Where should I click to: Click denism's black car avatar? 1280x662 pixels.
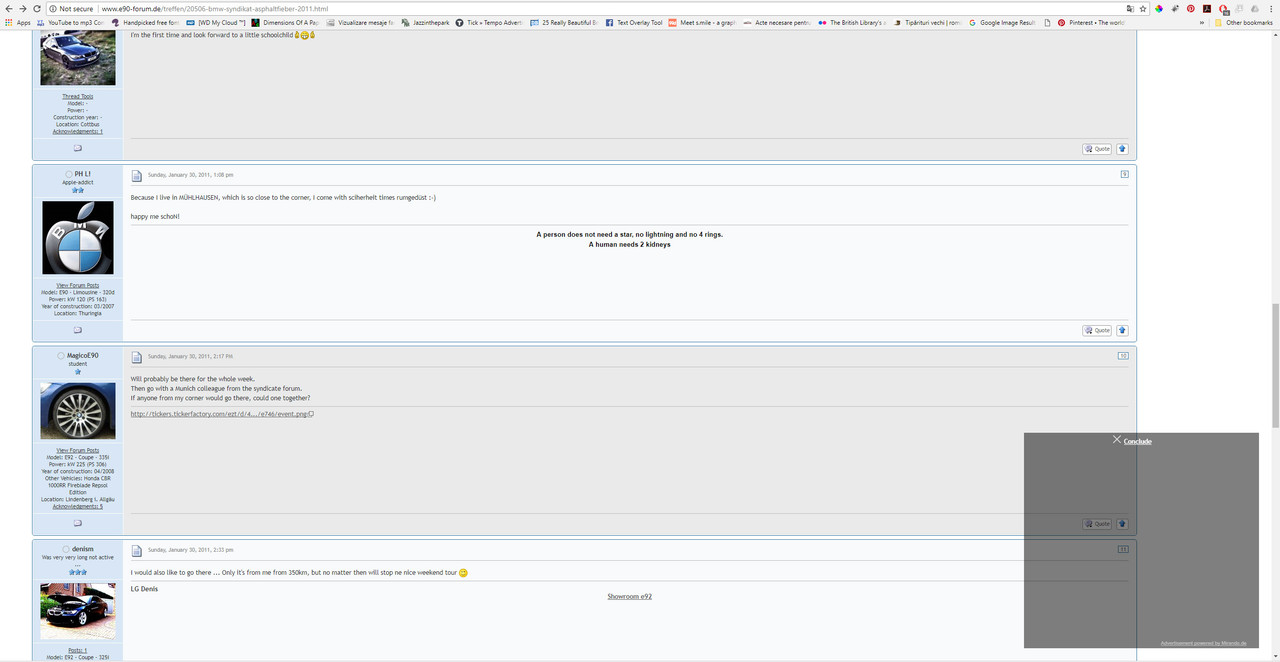(78, 611)
